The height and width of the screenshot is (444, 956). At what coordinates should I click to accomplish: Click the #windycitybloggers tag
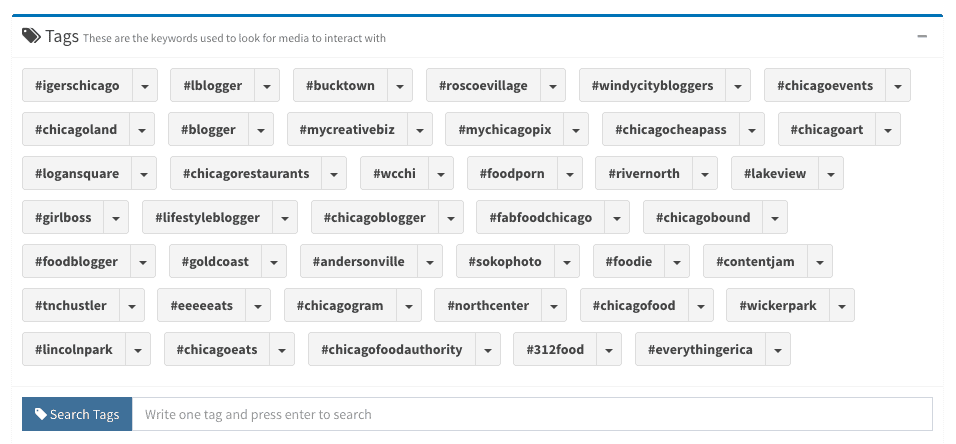[x=652, y=85]
